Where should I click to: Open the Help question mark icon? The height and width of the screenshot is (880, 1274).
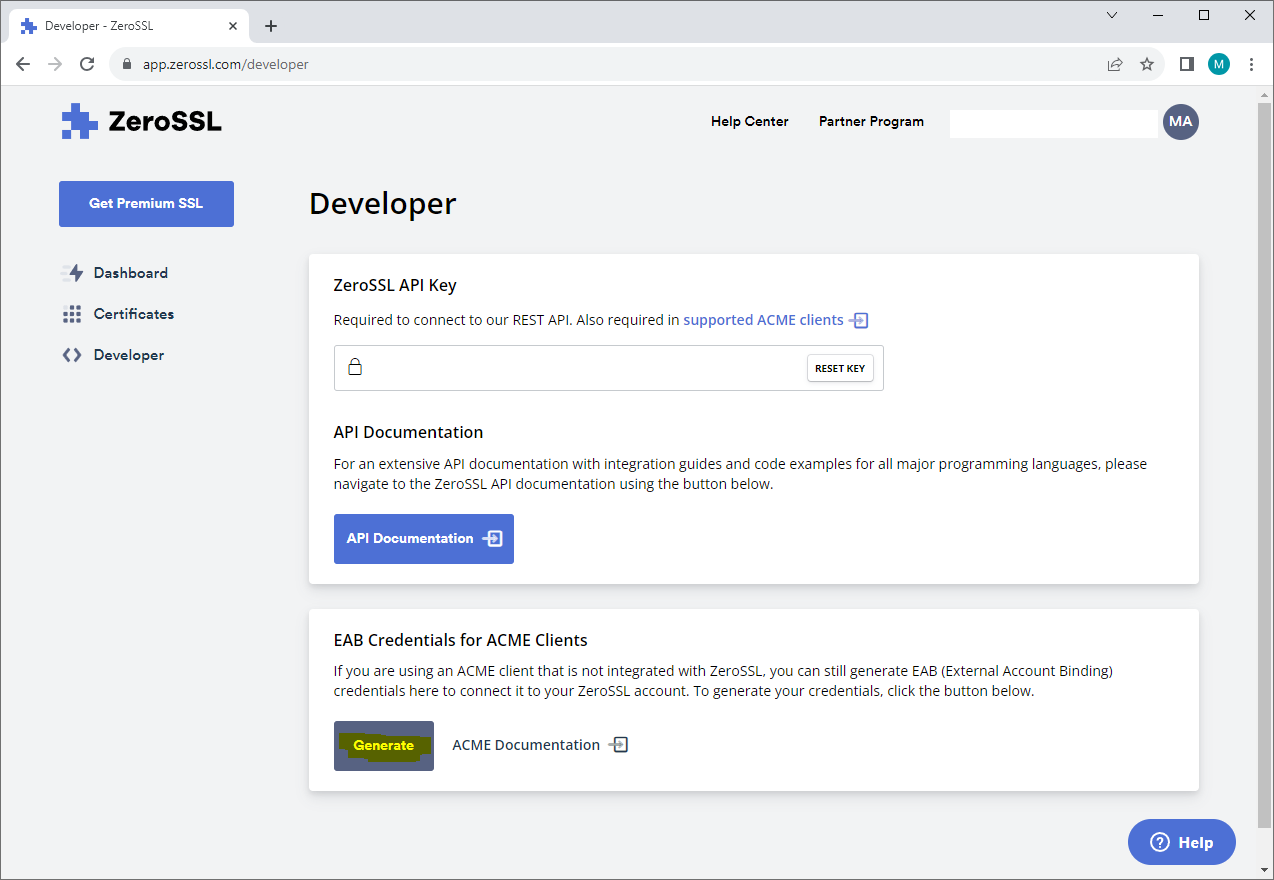tap(1159, 842)
